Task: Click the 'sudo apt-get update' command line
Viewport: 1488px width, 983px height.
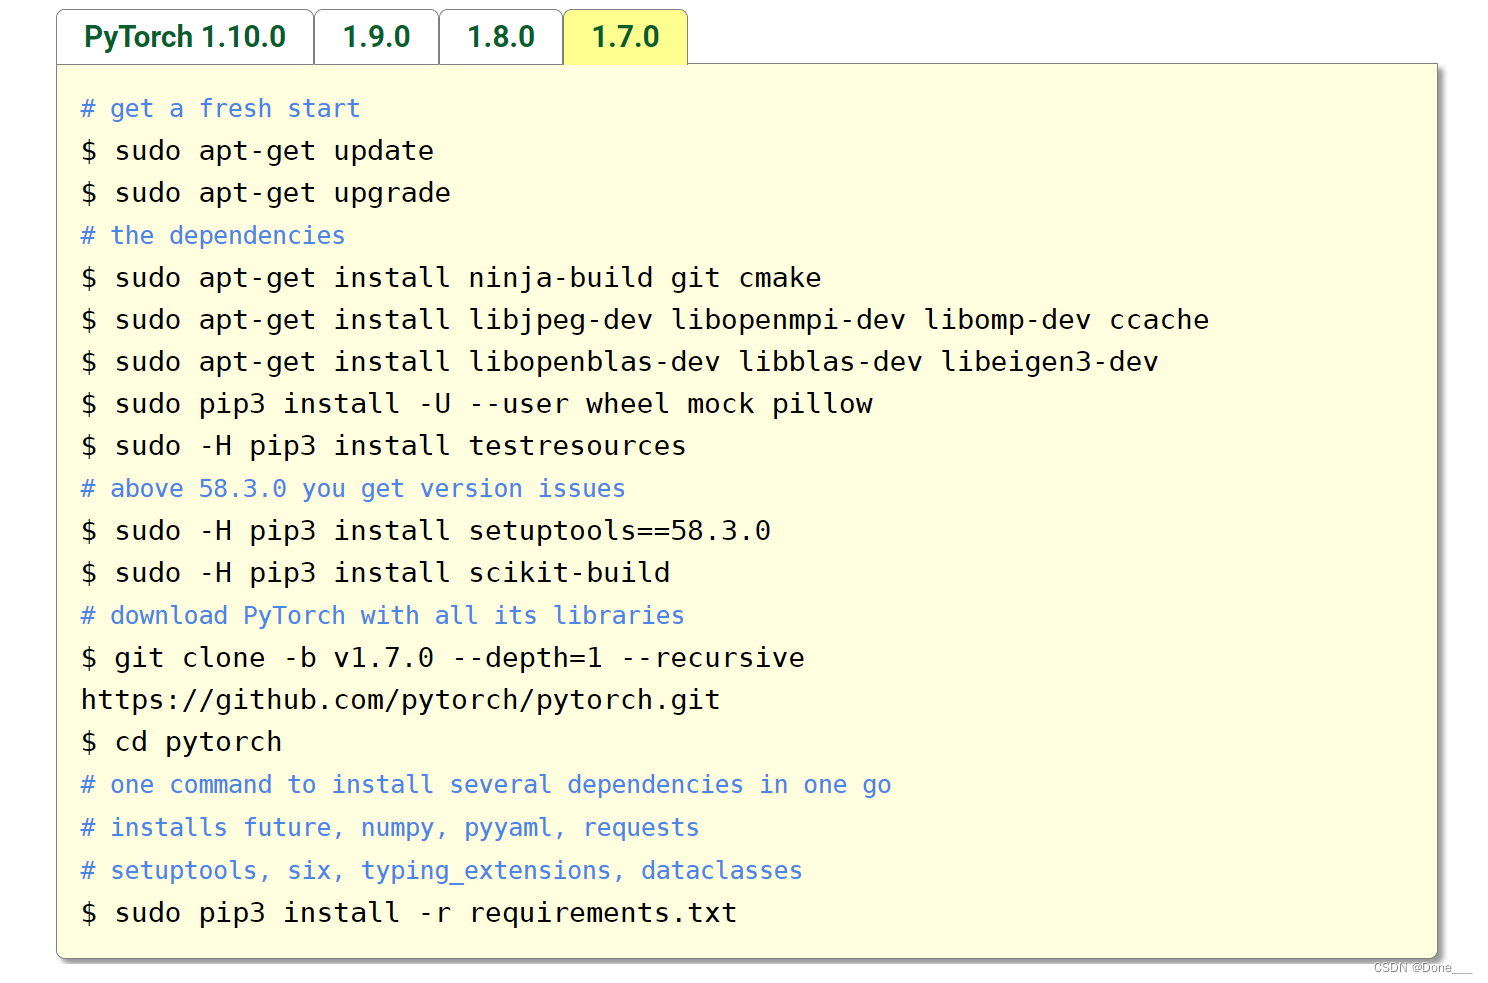Action: [x=258, y=151]
